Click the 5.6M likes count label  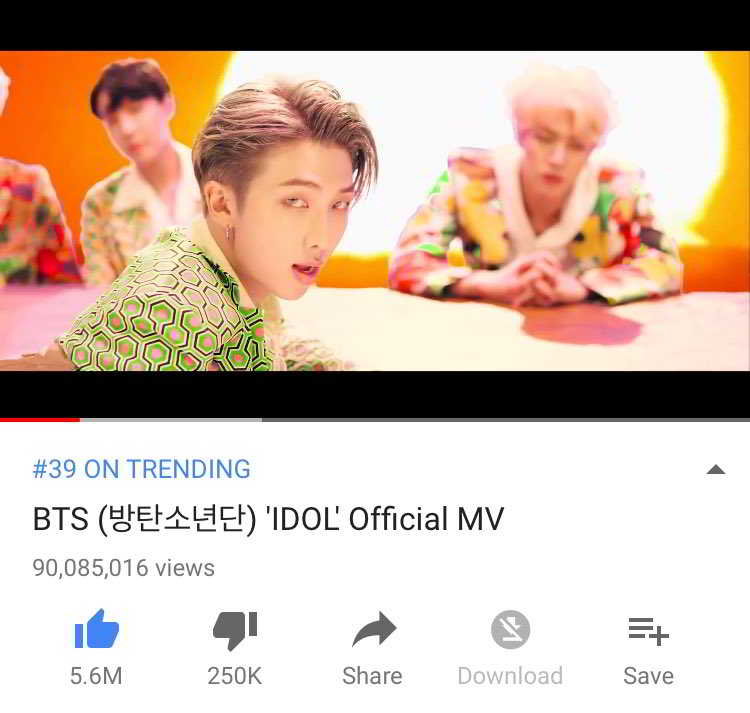click(96, 676)
